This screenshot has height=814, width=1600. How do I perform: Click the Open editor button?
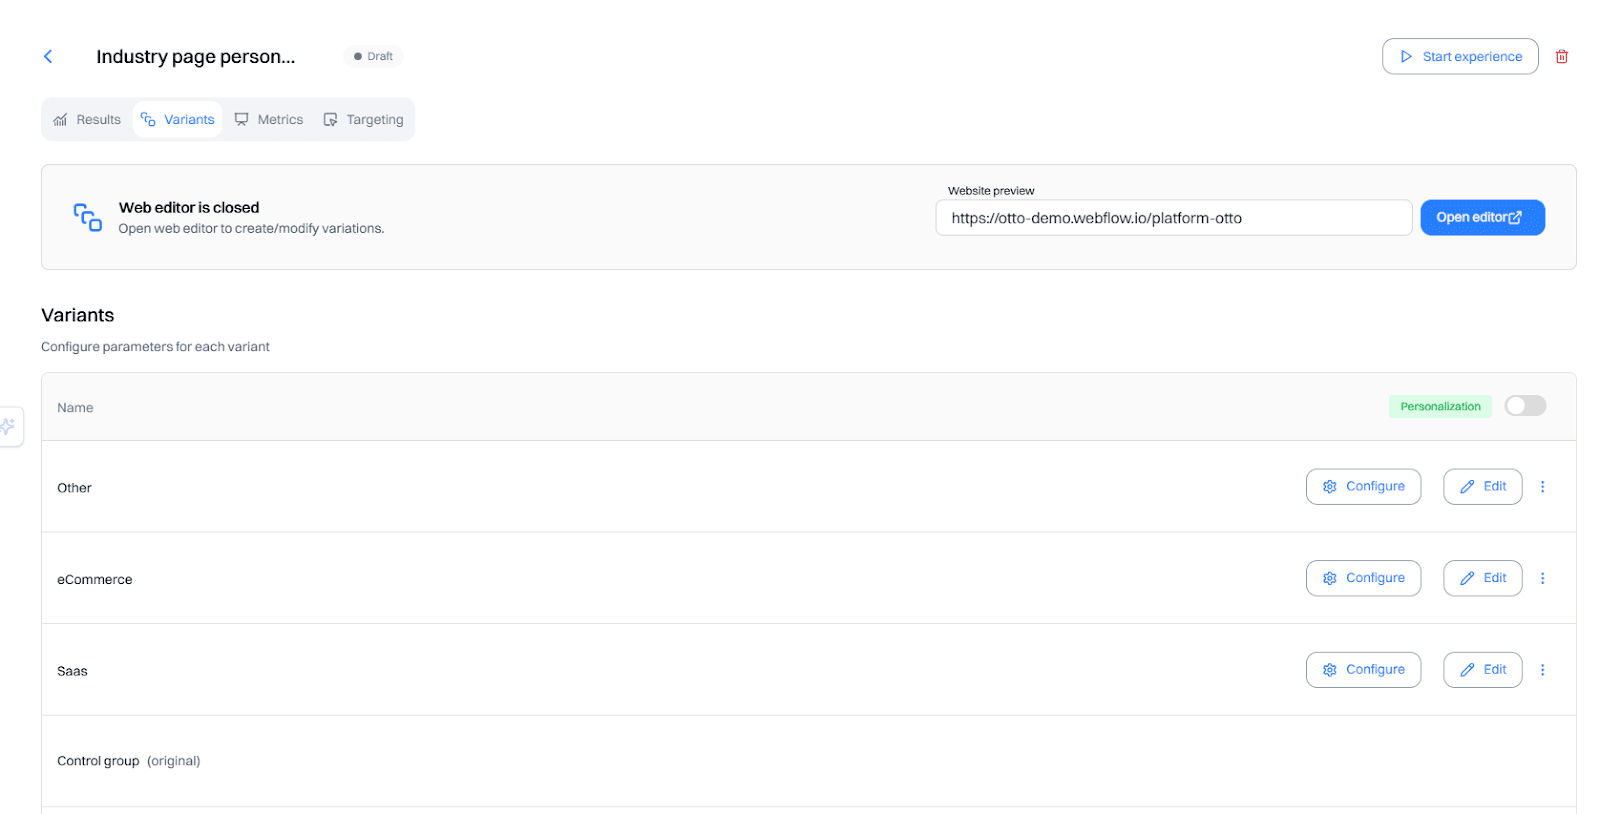click(x=1482, y=218)
